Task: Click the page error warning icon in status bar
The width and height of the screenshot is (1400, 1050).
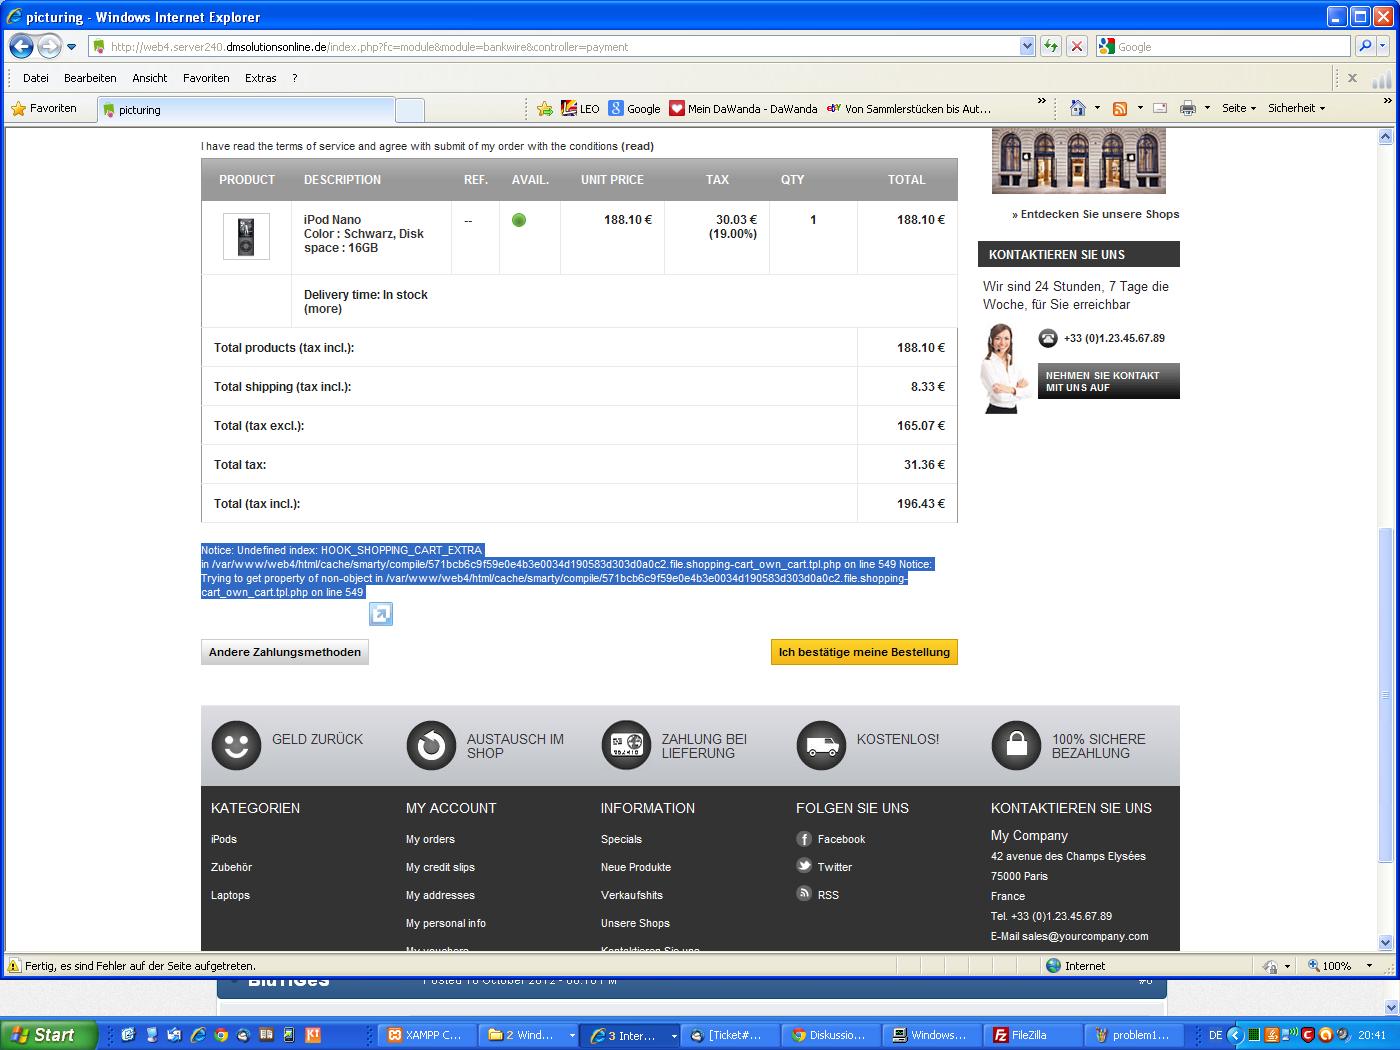Action: coord(15,966)
